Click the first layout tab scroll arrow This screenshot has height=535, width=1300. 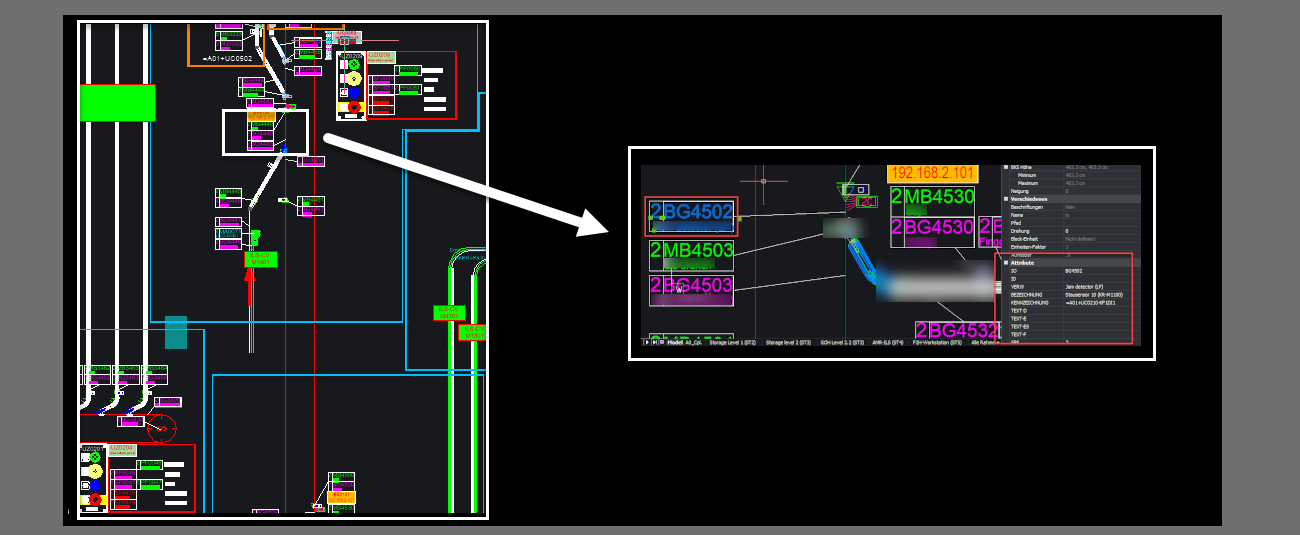[647, 342]
